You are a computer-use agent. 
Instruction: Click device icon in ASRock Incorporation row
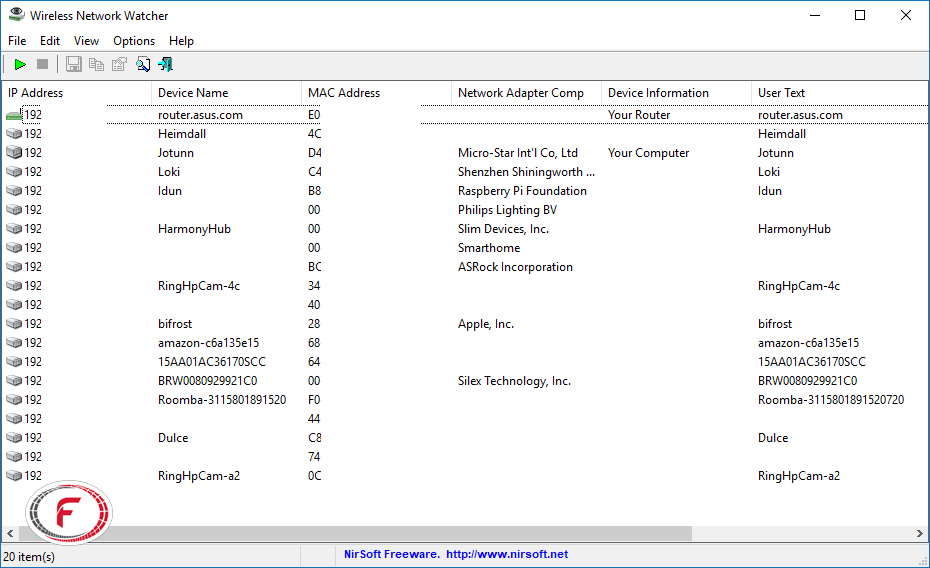pos(14,267)
